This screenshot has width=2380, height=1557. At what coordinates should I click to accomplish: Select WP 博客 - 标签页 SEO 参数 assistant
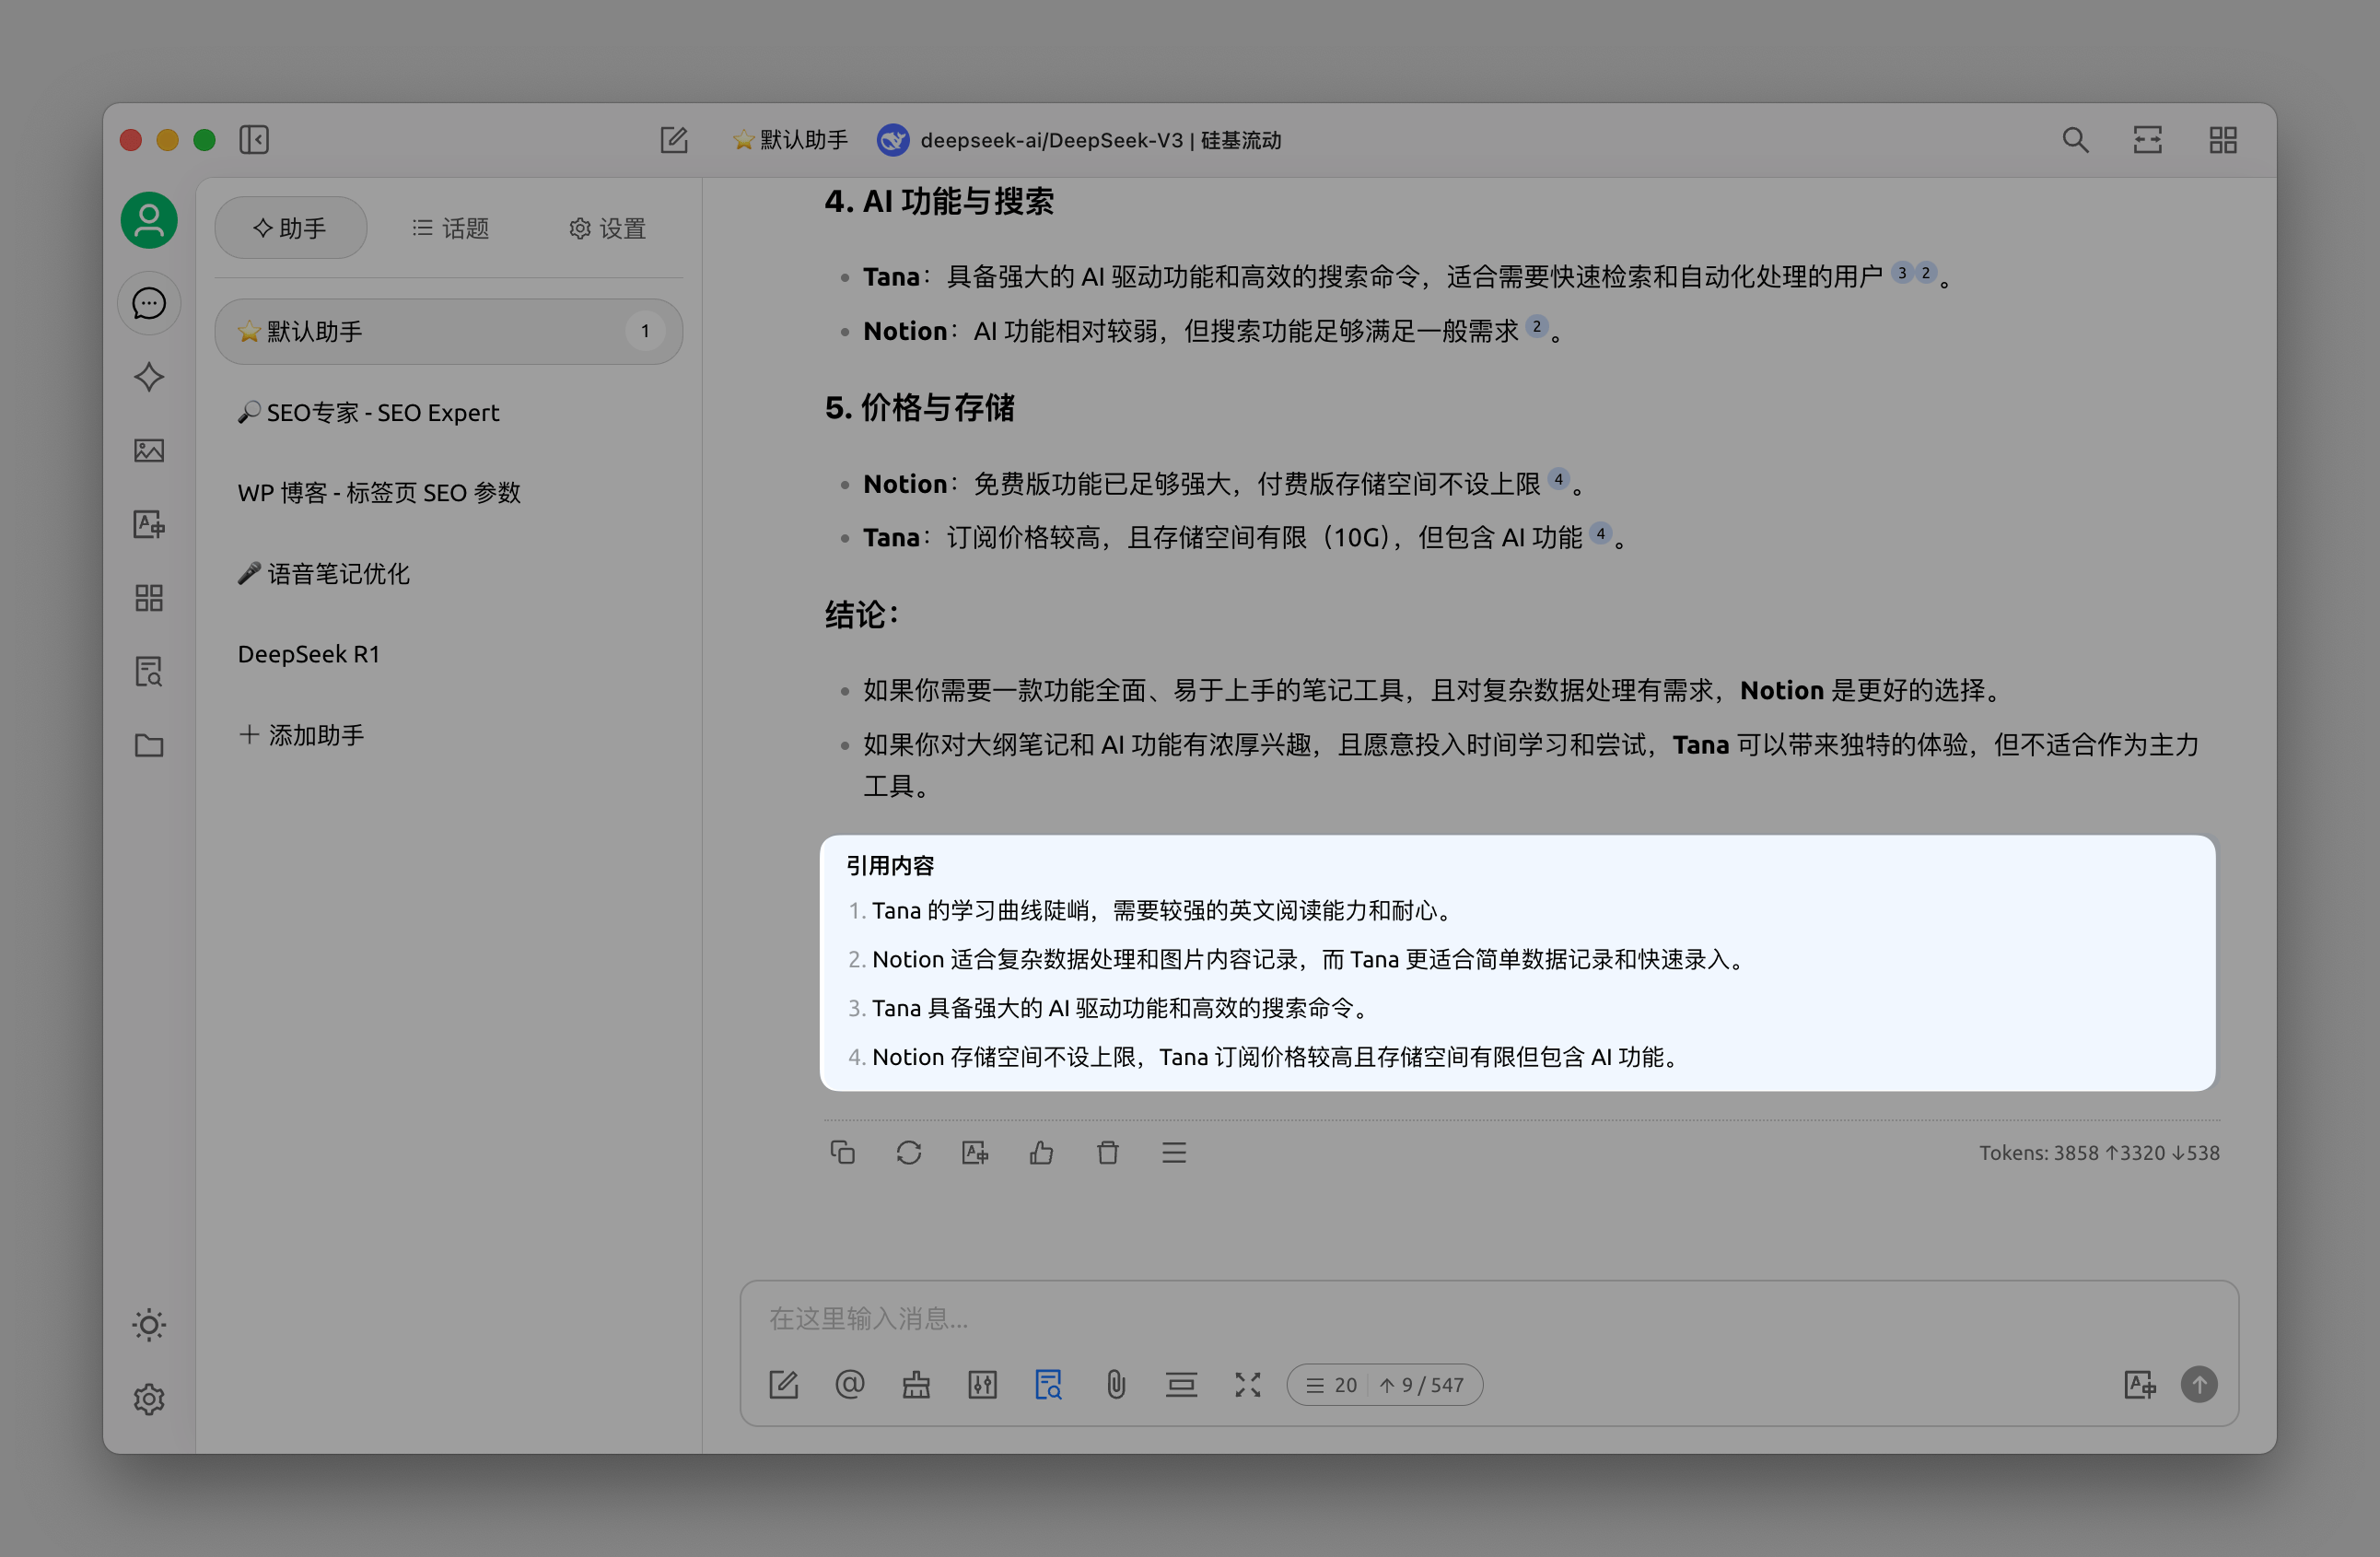click(448, 492)
